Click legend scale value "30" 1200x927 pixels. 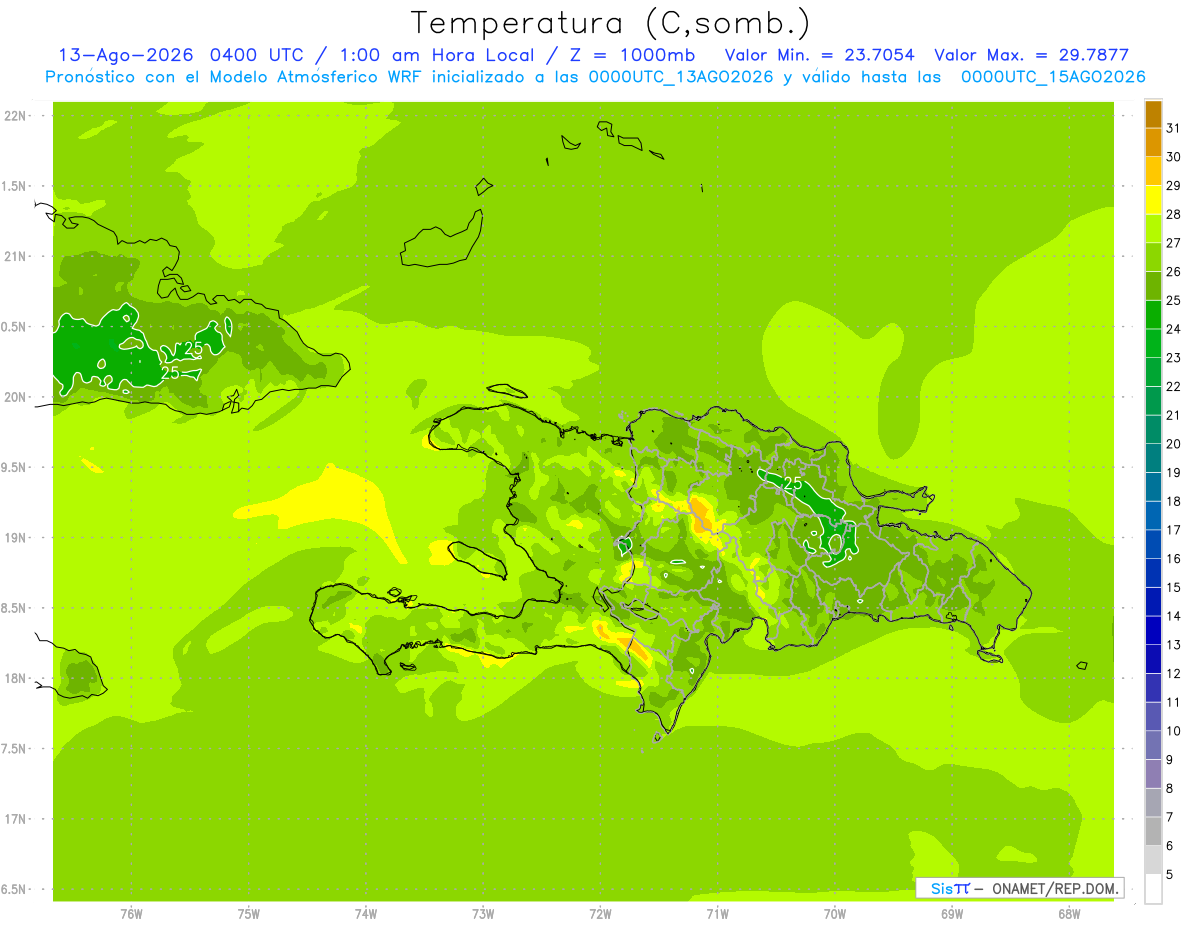1174,157
